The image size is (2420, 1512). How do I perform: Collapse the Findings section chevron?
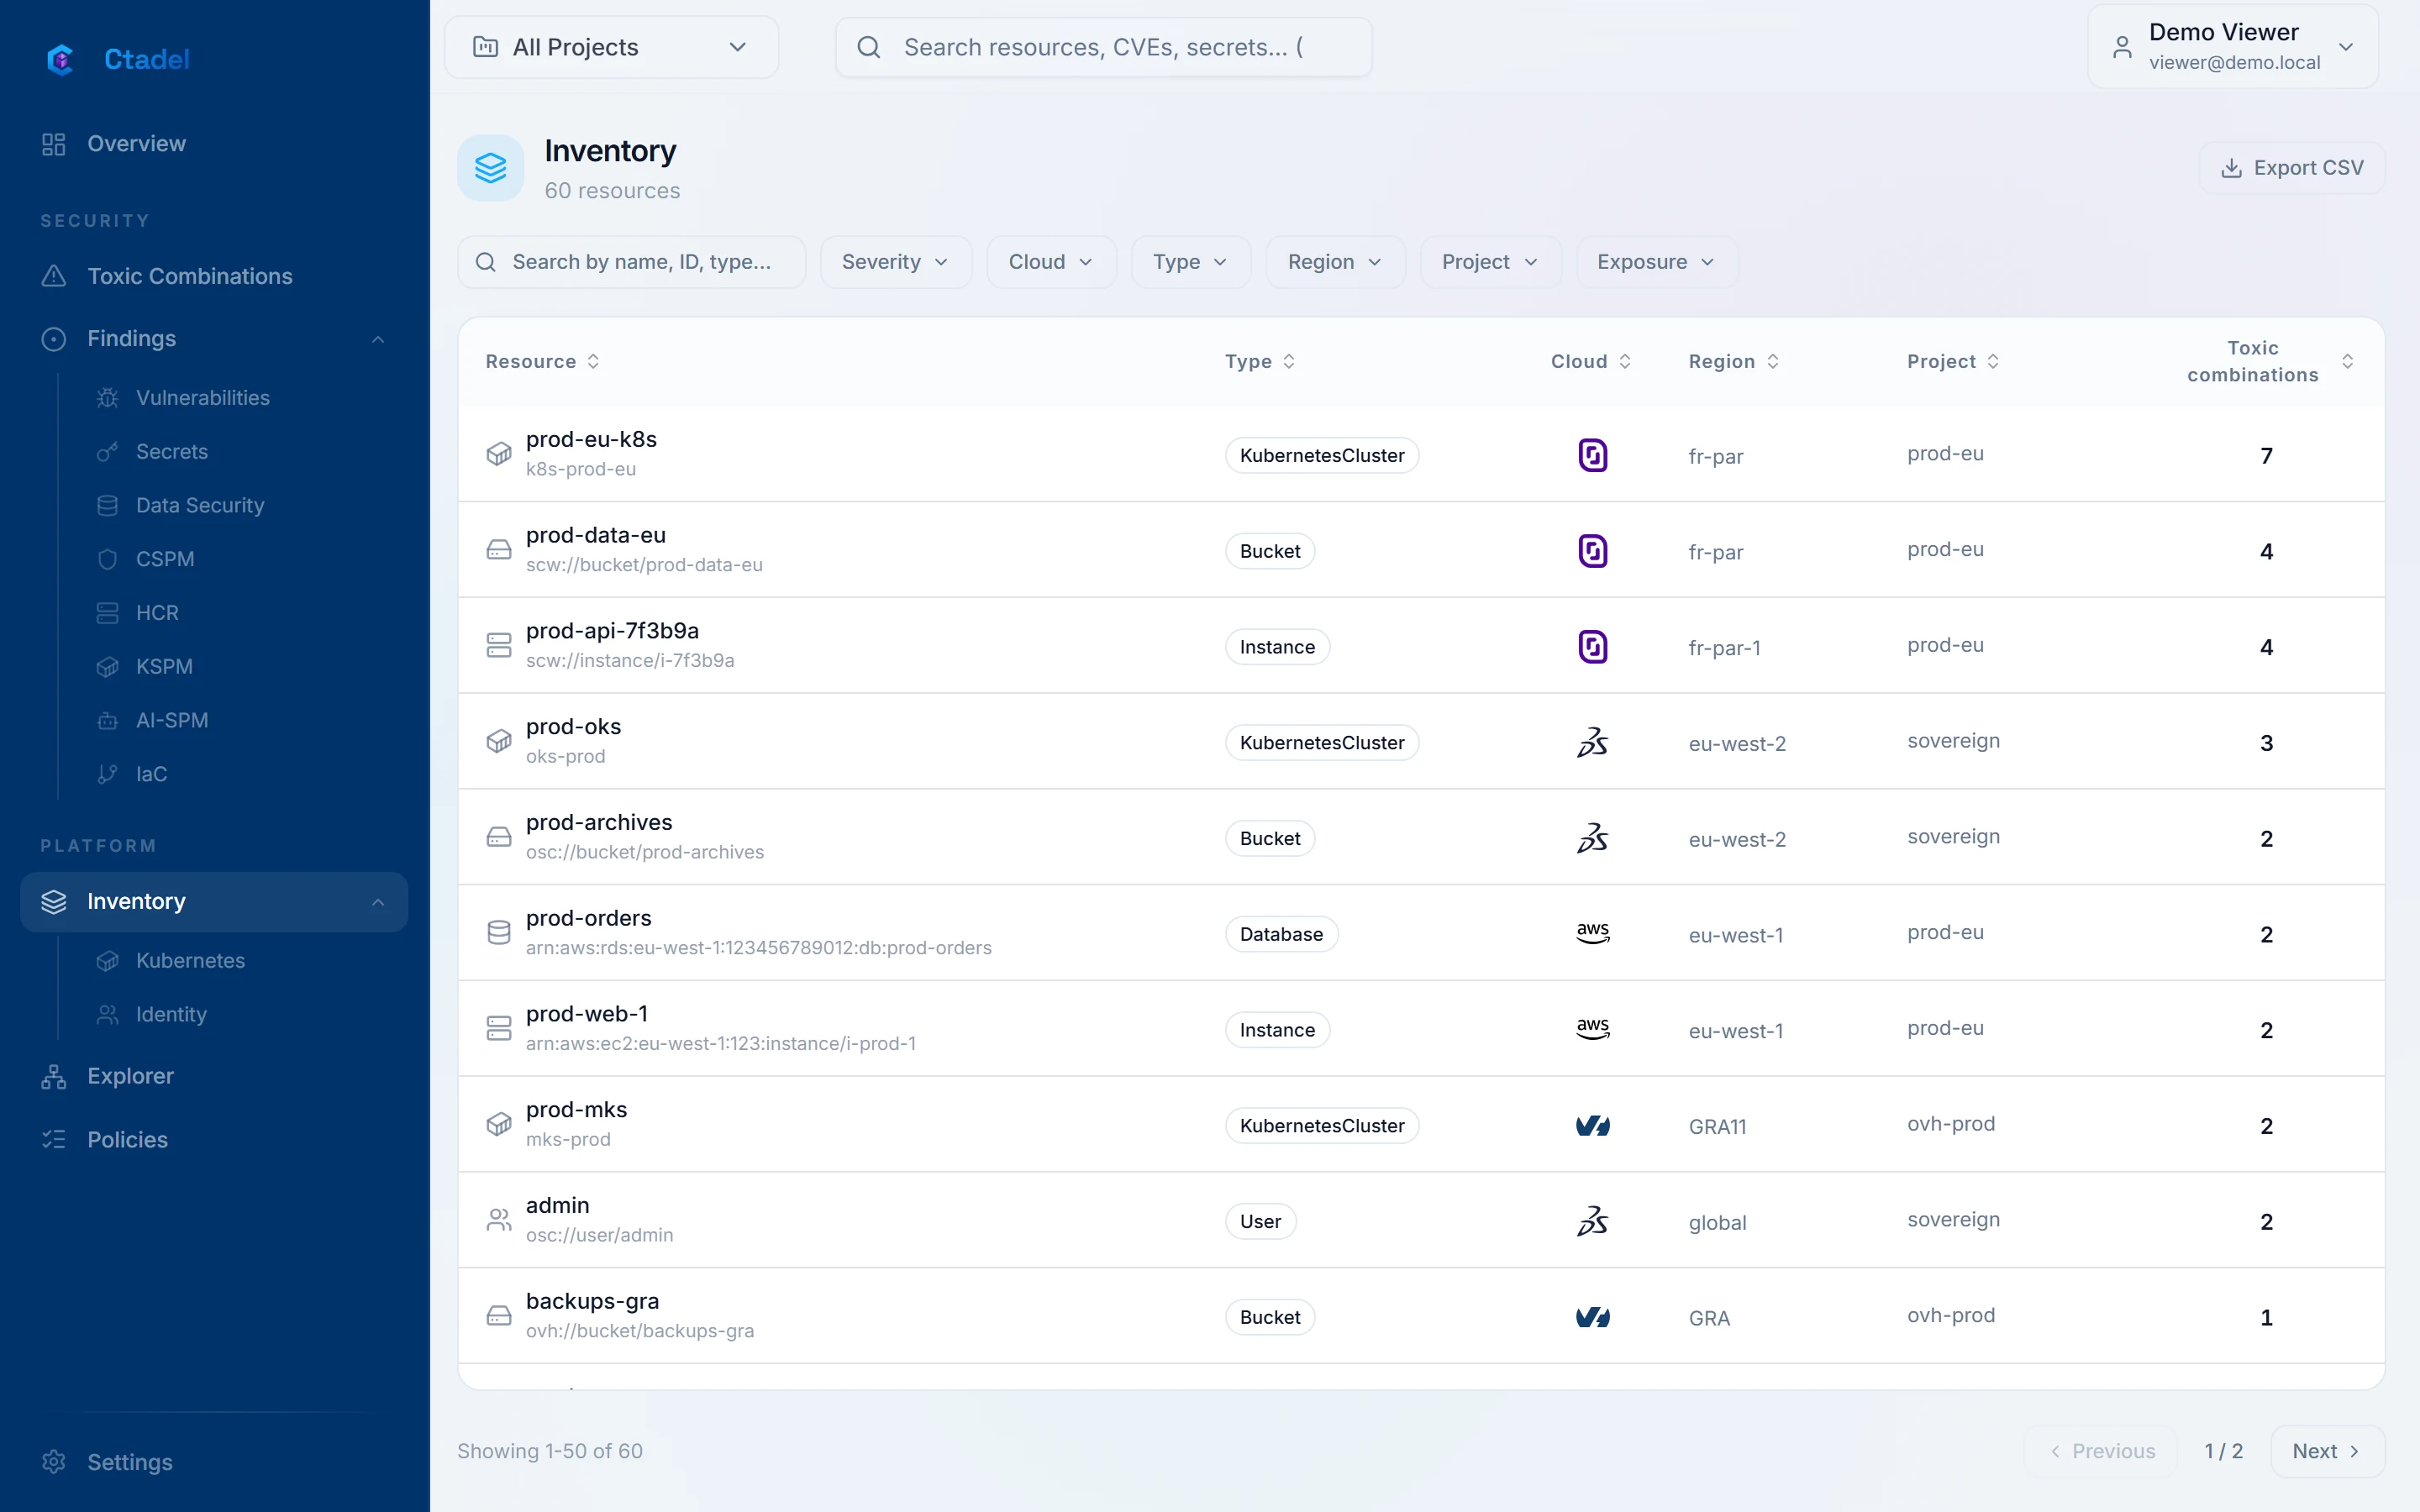378,339
